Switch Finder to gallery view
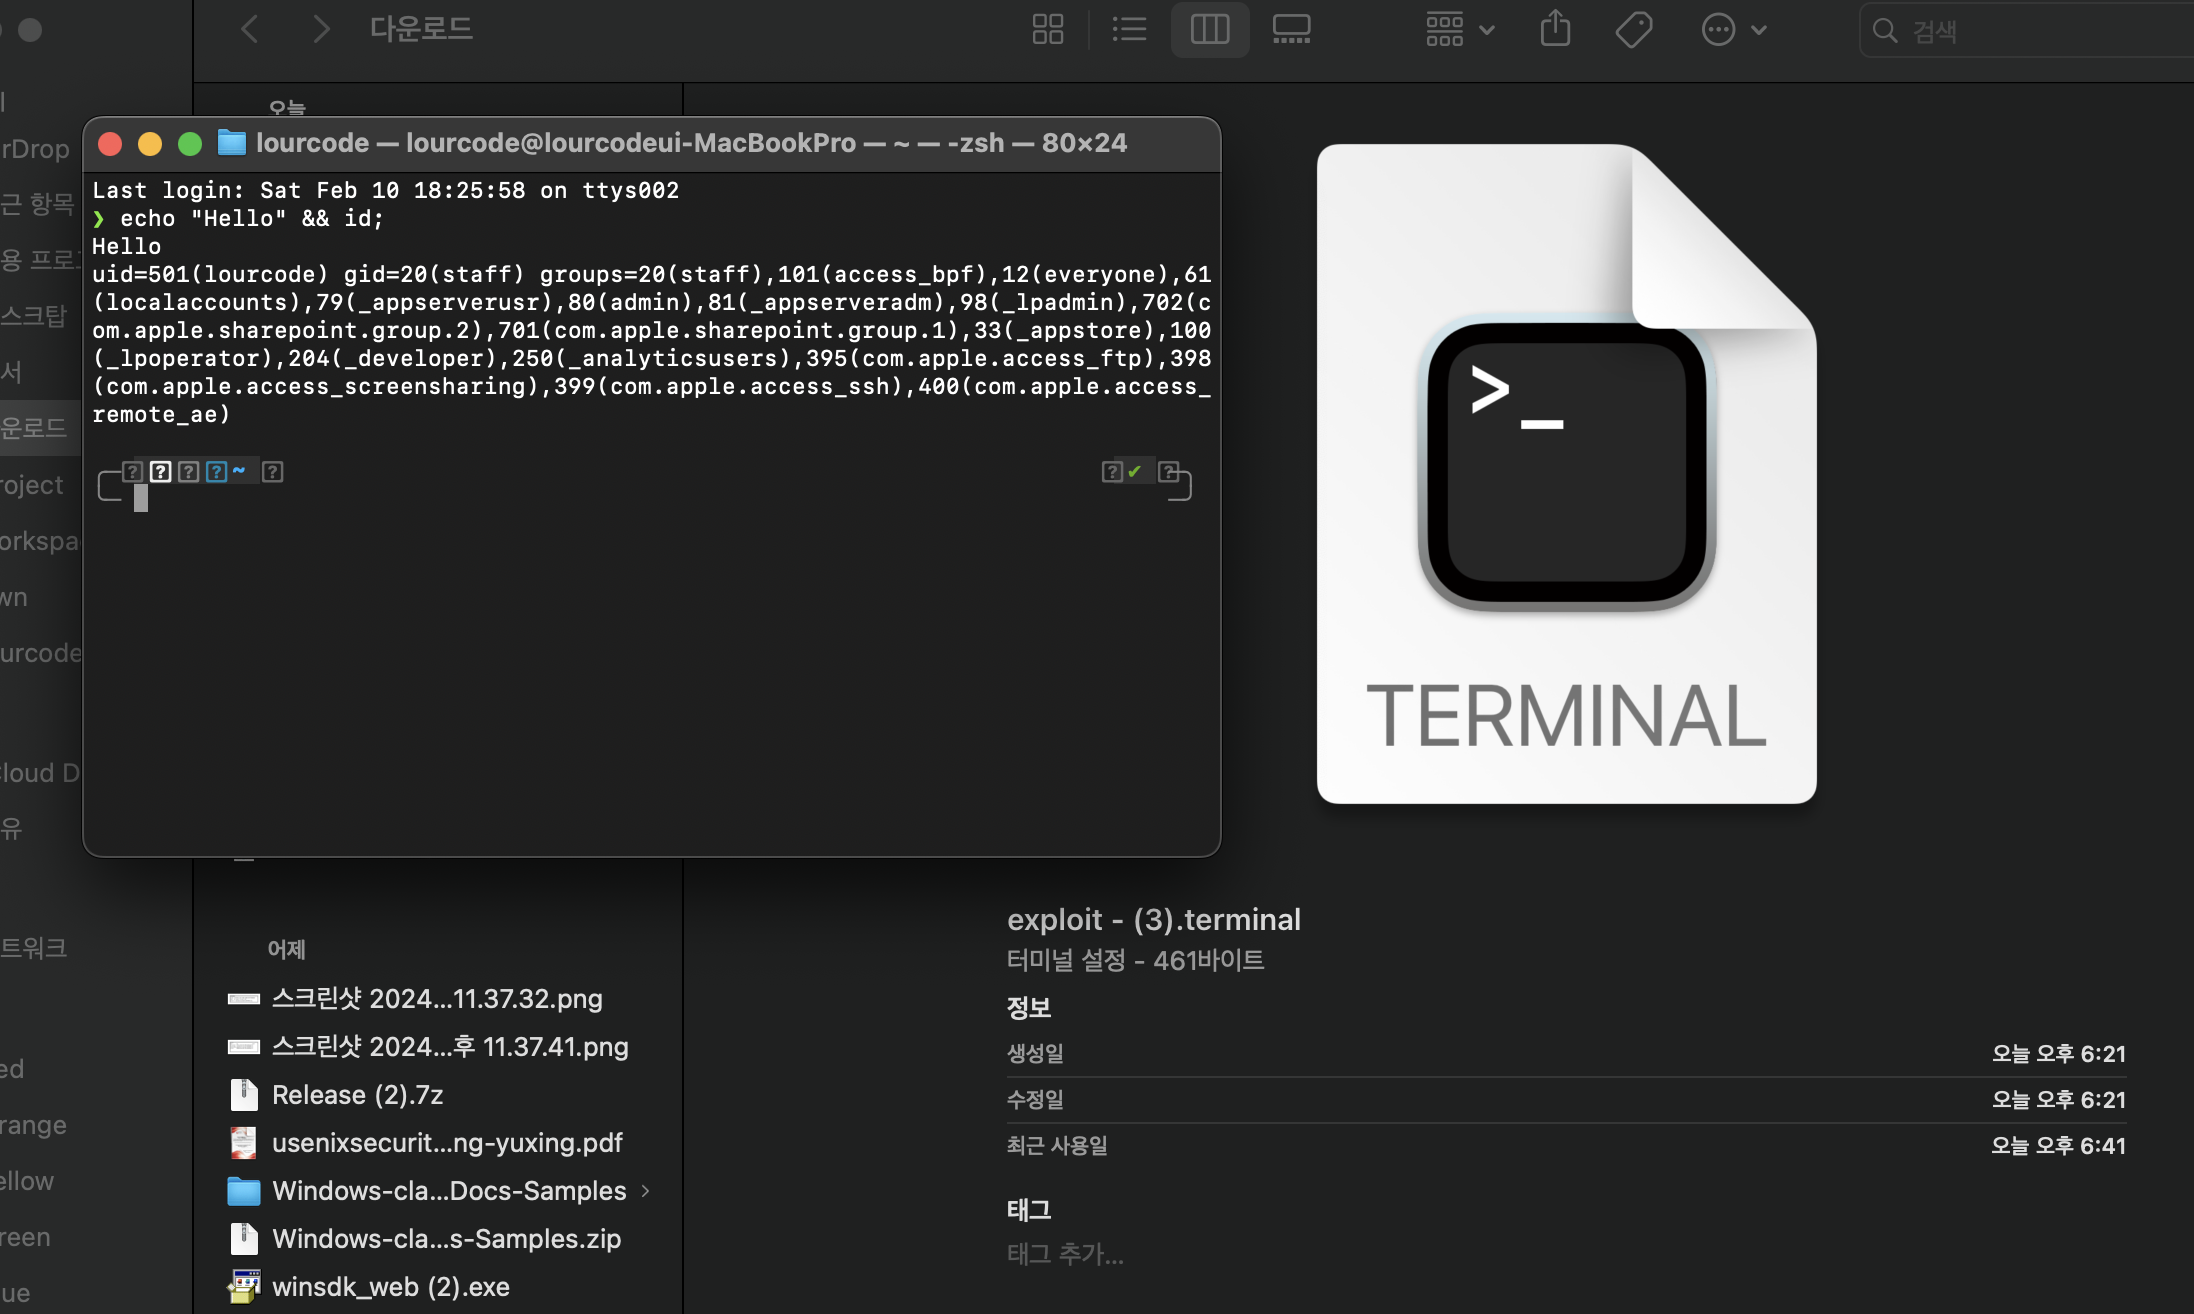The height and width of the screenshot is (1314, 2194). coord(1291,29)
